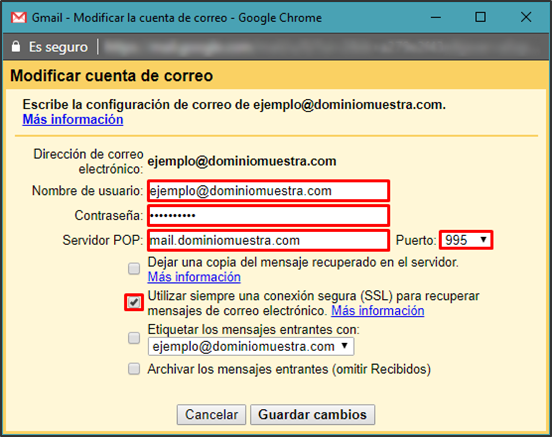Maximize the Chrome window
This screenshot has width=553, height=438.
pyautogui.click(x=480, y=17)
